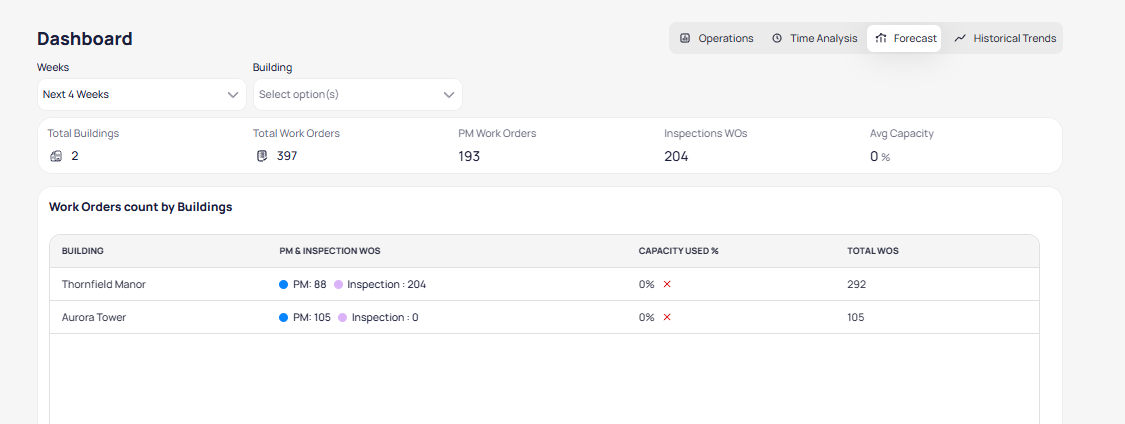Click the Capacity Used % column header
Image resolution: width=1125 pixels, height=424 pixels.
[678, 251]
